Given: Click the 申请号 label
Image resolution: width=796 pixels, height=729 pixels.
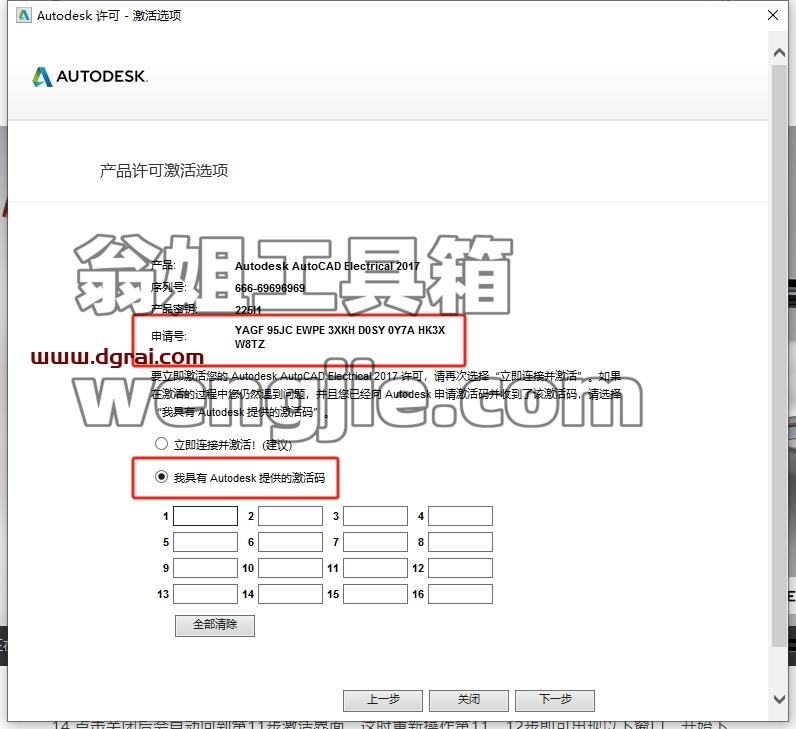Looking at the screenshot, I should pos(169,336).
